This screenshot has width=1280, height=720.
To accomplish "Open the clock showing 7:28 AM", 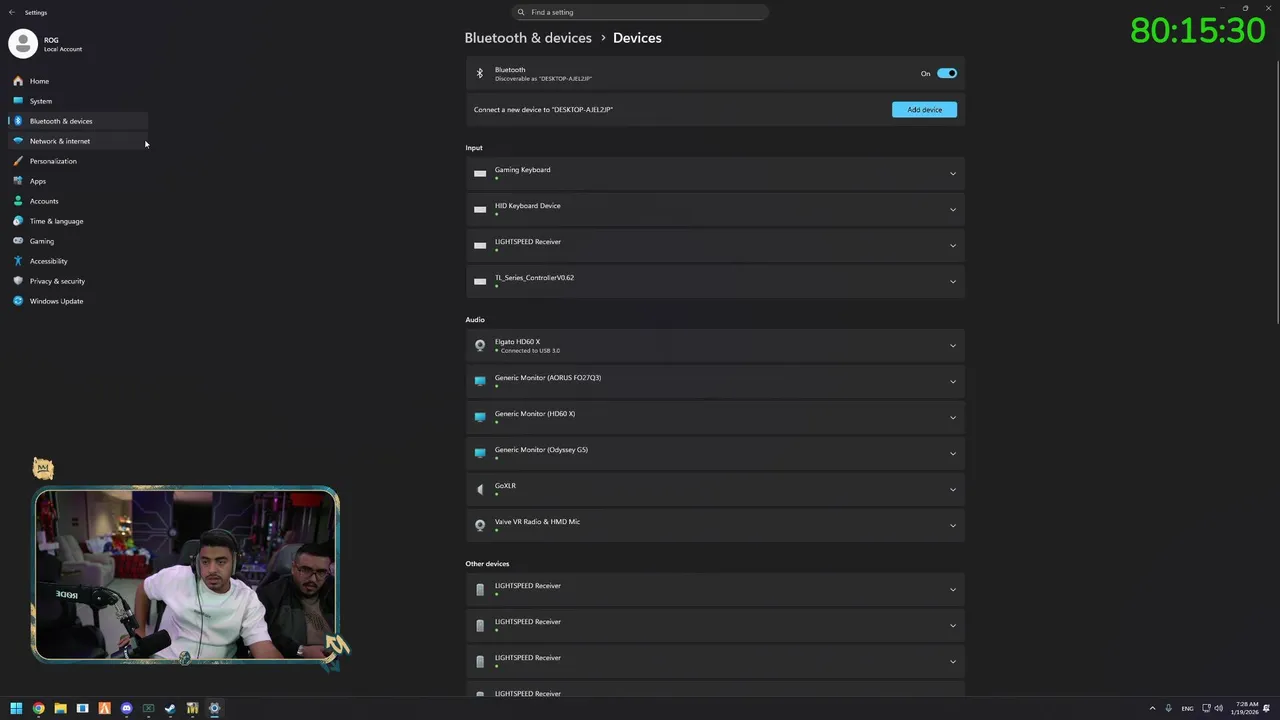I will tap(1246, 708).
